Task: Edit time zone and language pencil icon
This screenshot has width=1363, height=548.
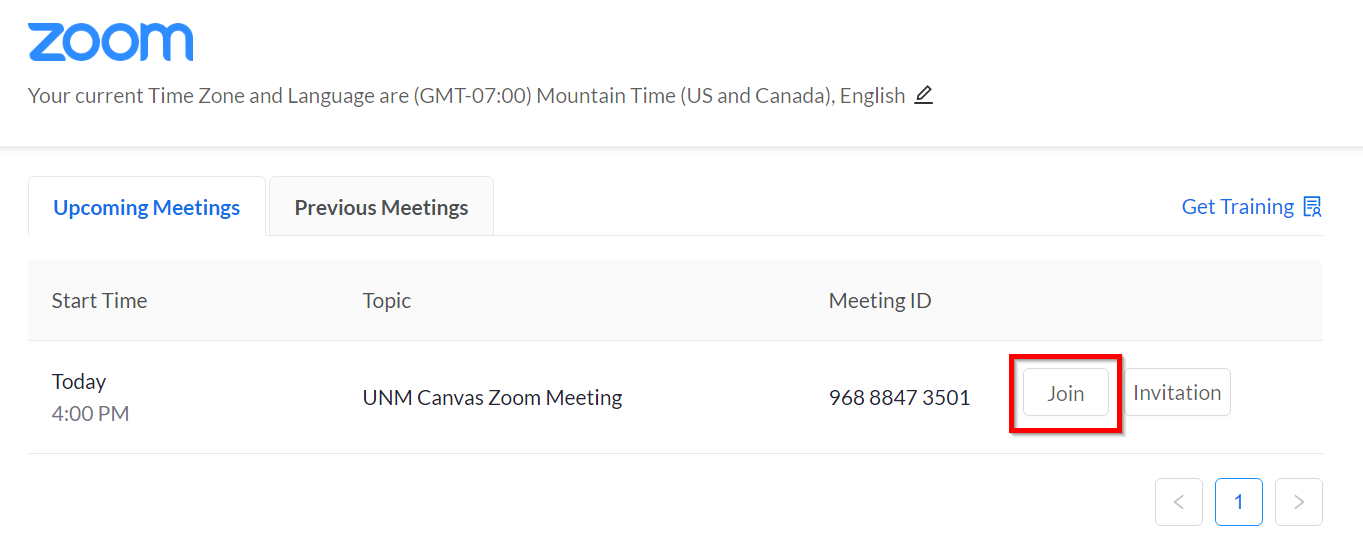Action: coord(924,96)
